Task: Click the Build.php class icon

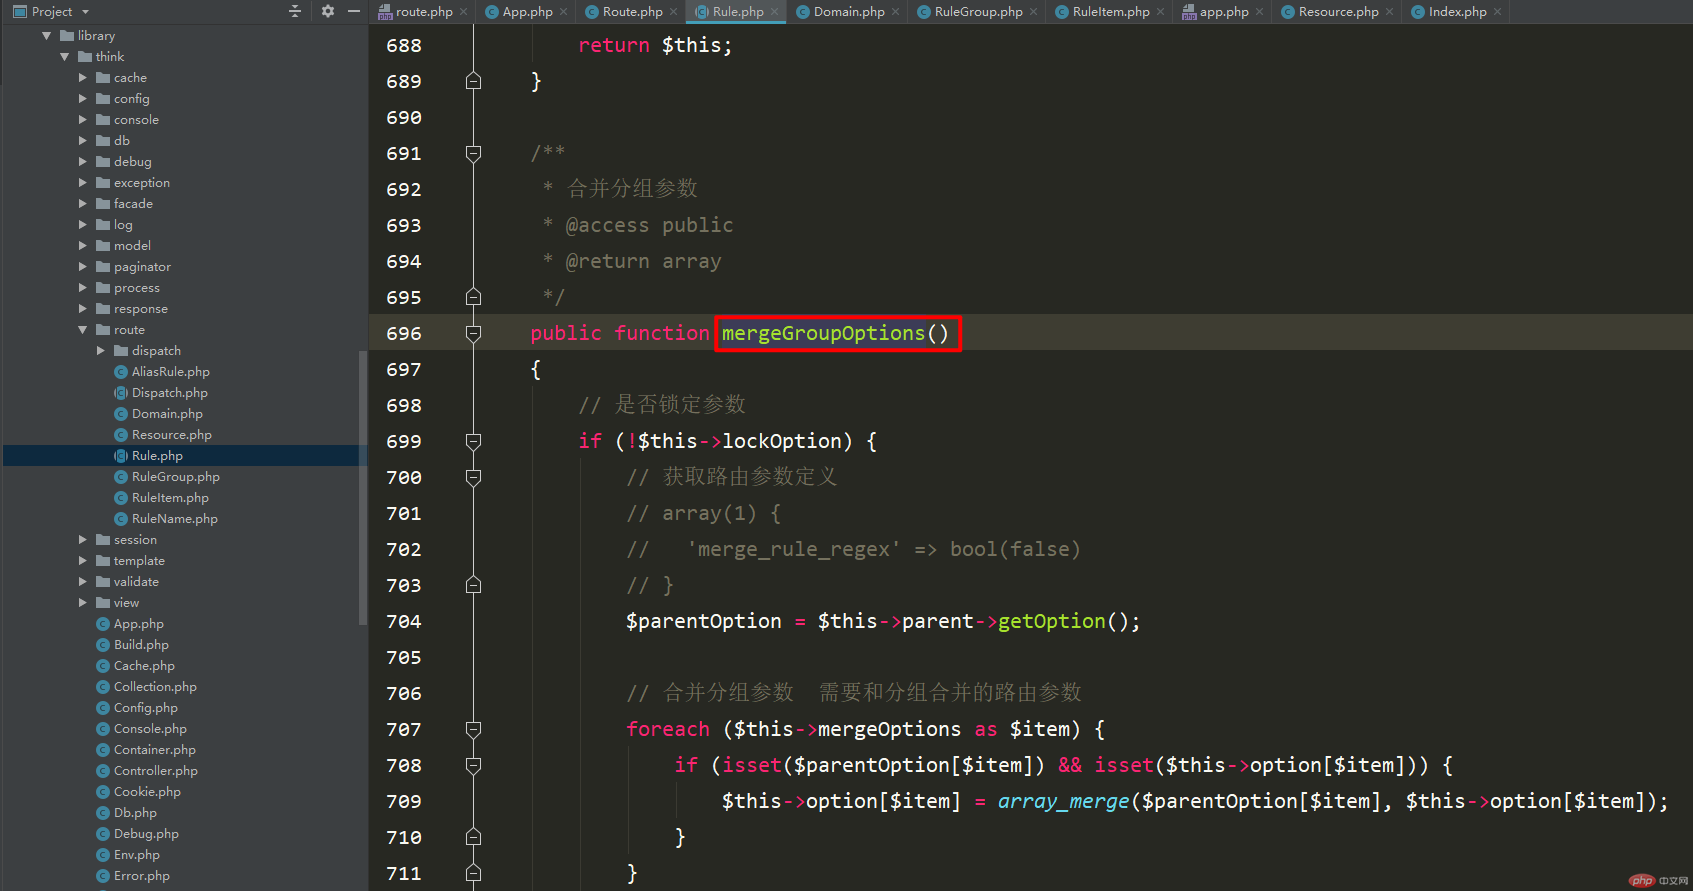Action: (x=103, y=645)
